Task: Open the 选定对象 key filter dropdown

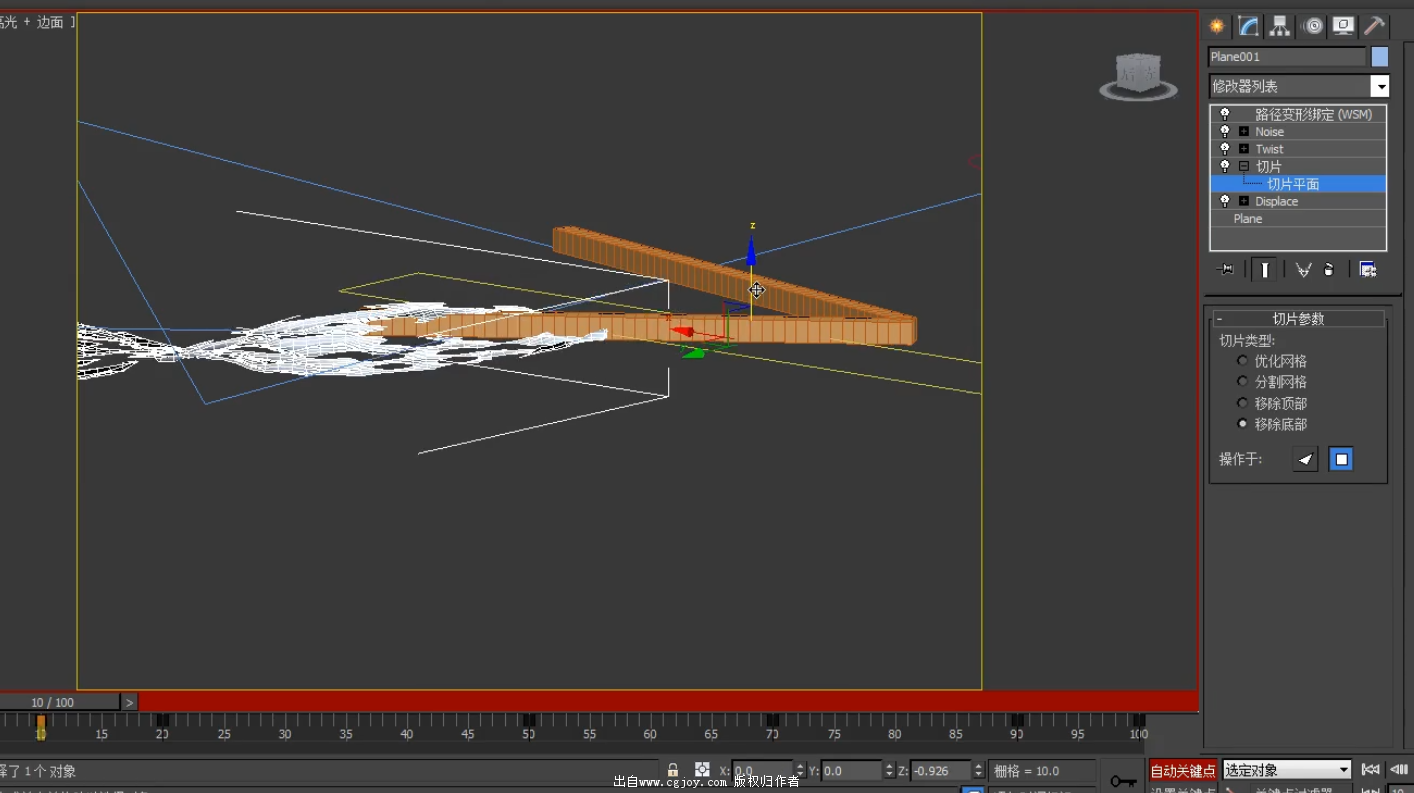Action: click(1287, 770)
